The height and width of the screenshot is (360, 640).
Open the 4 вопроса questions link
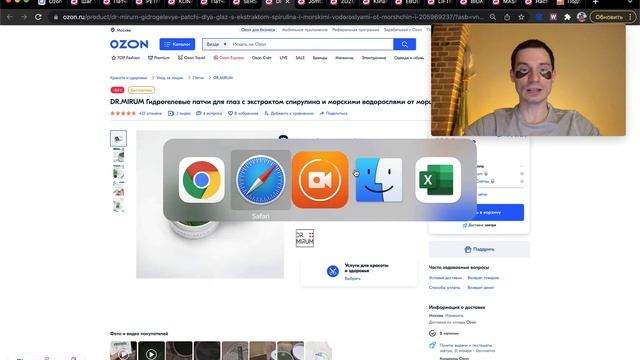click(209, 113)
